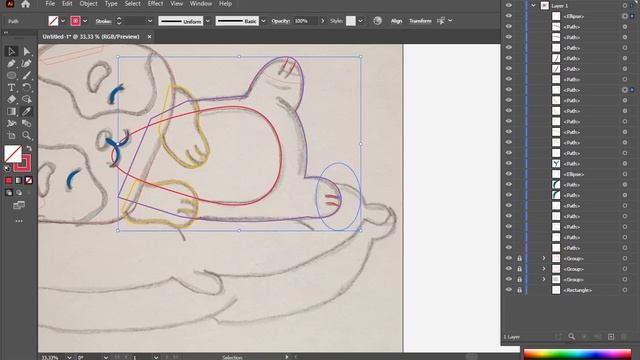Select the Layer 1 row name

point(560,6)
